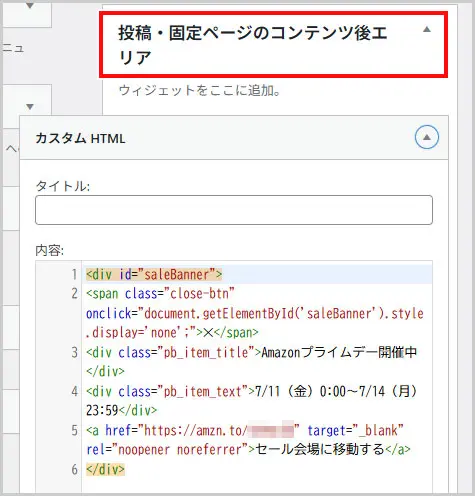Expand the left panel widget below ニュ label
The height and width of the screenshot is (496, 475).
click(30, 107)
